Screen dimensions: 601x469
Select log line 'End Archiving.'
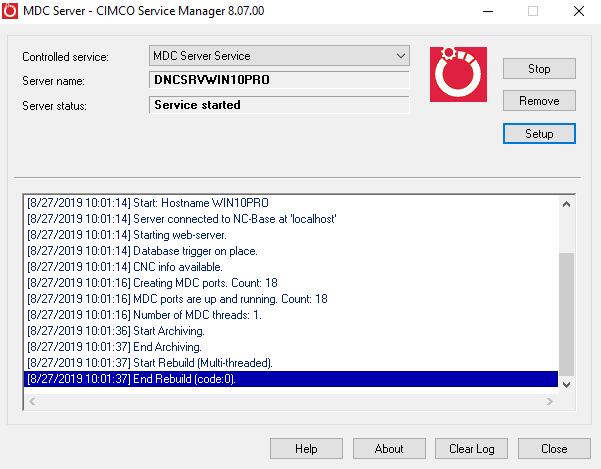tap(291, 347)
